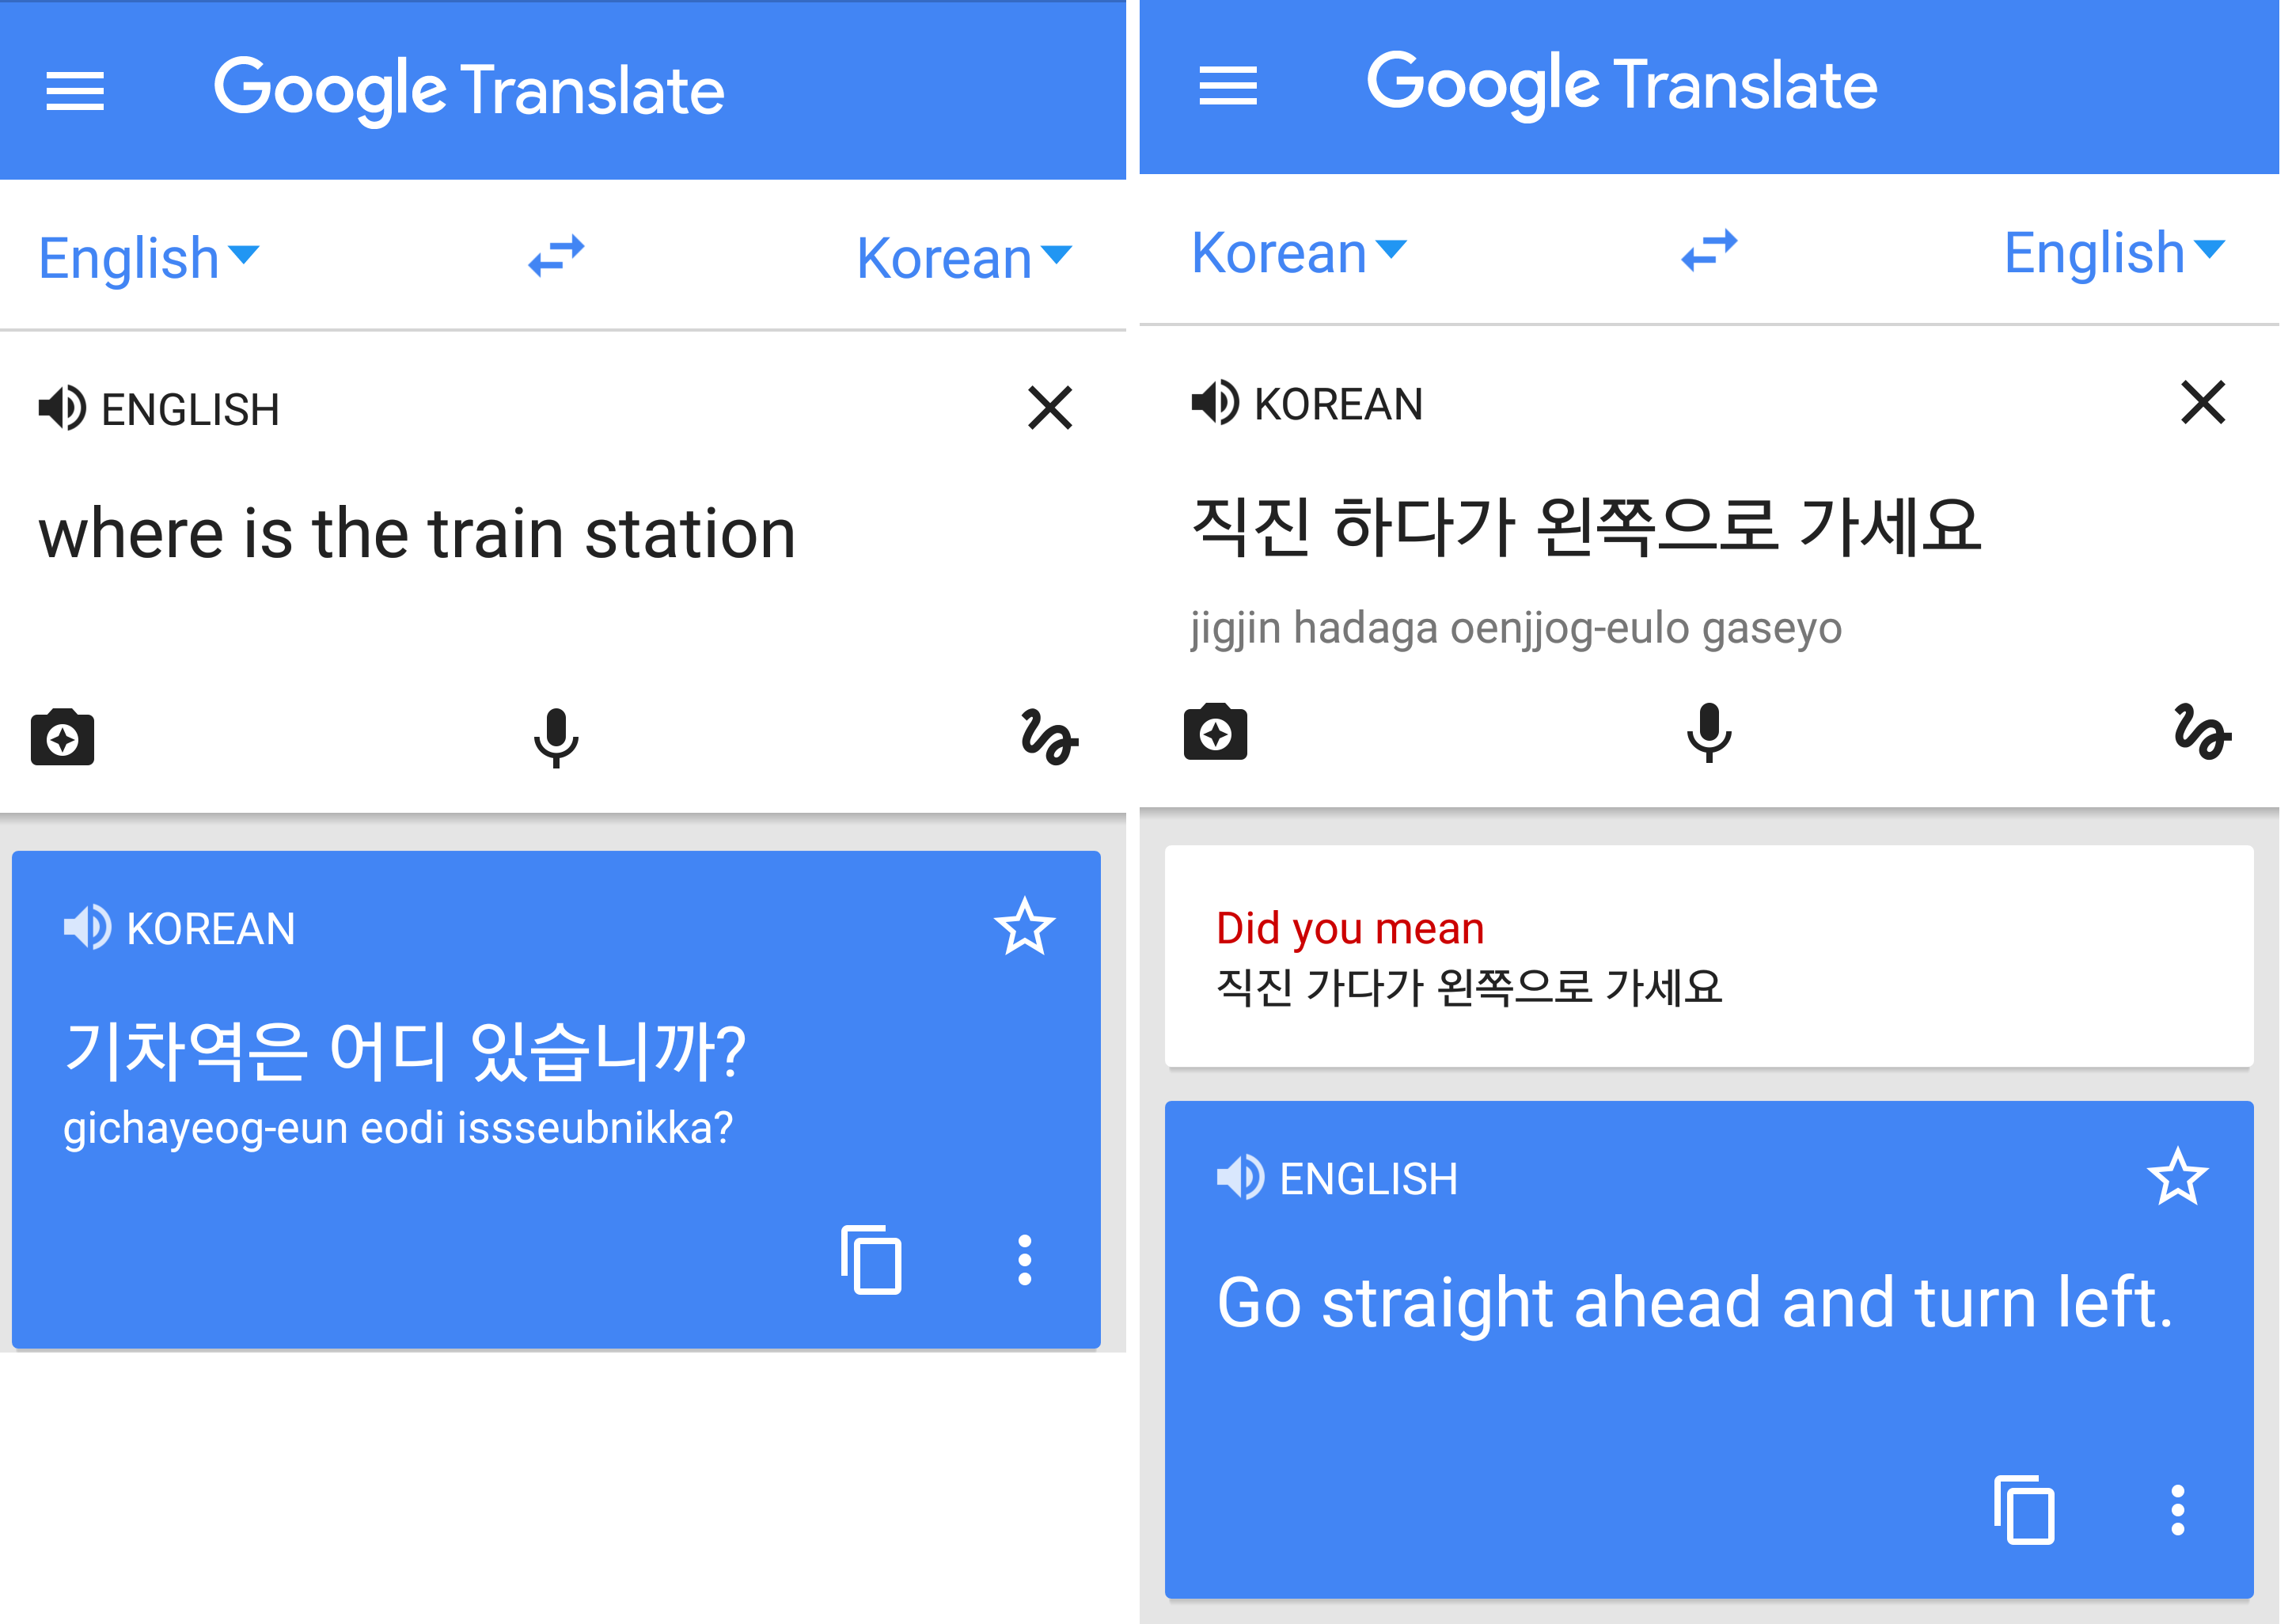Swap languages on the English-to-Korean screen
The image size is (2292, 1624).
tap(556, 256)
